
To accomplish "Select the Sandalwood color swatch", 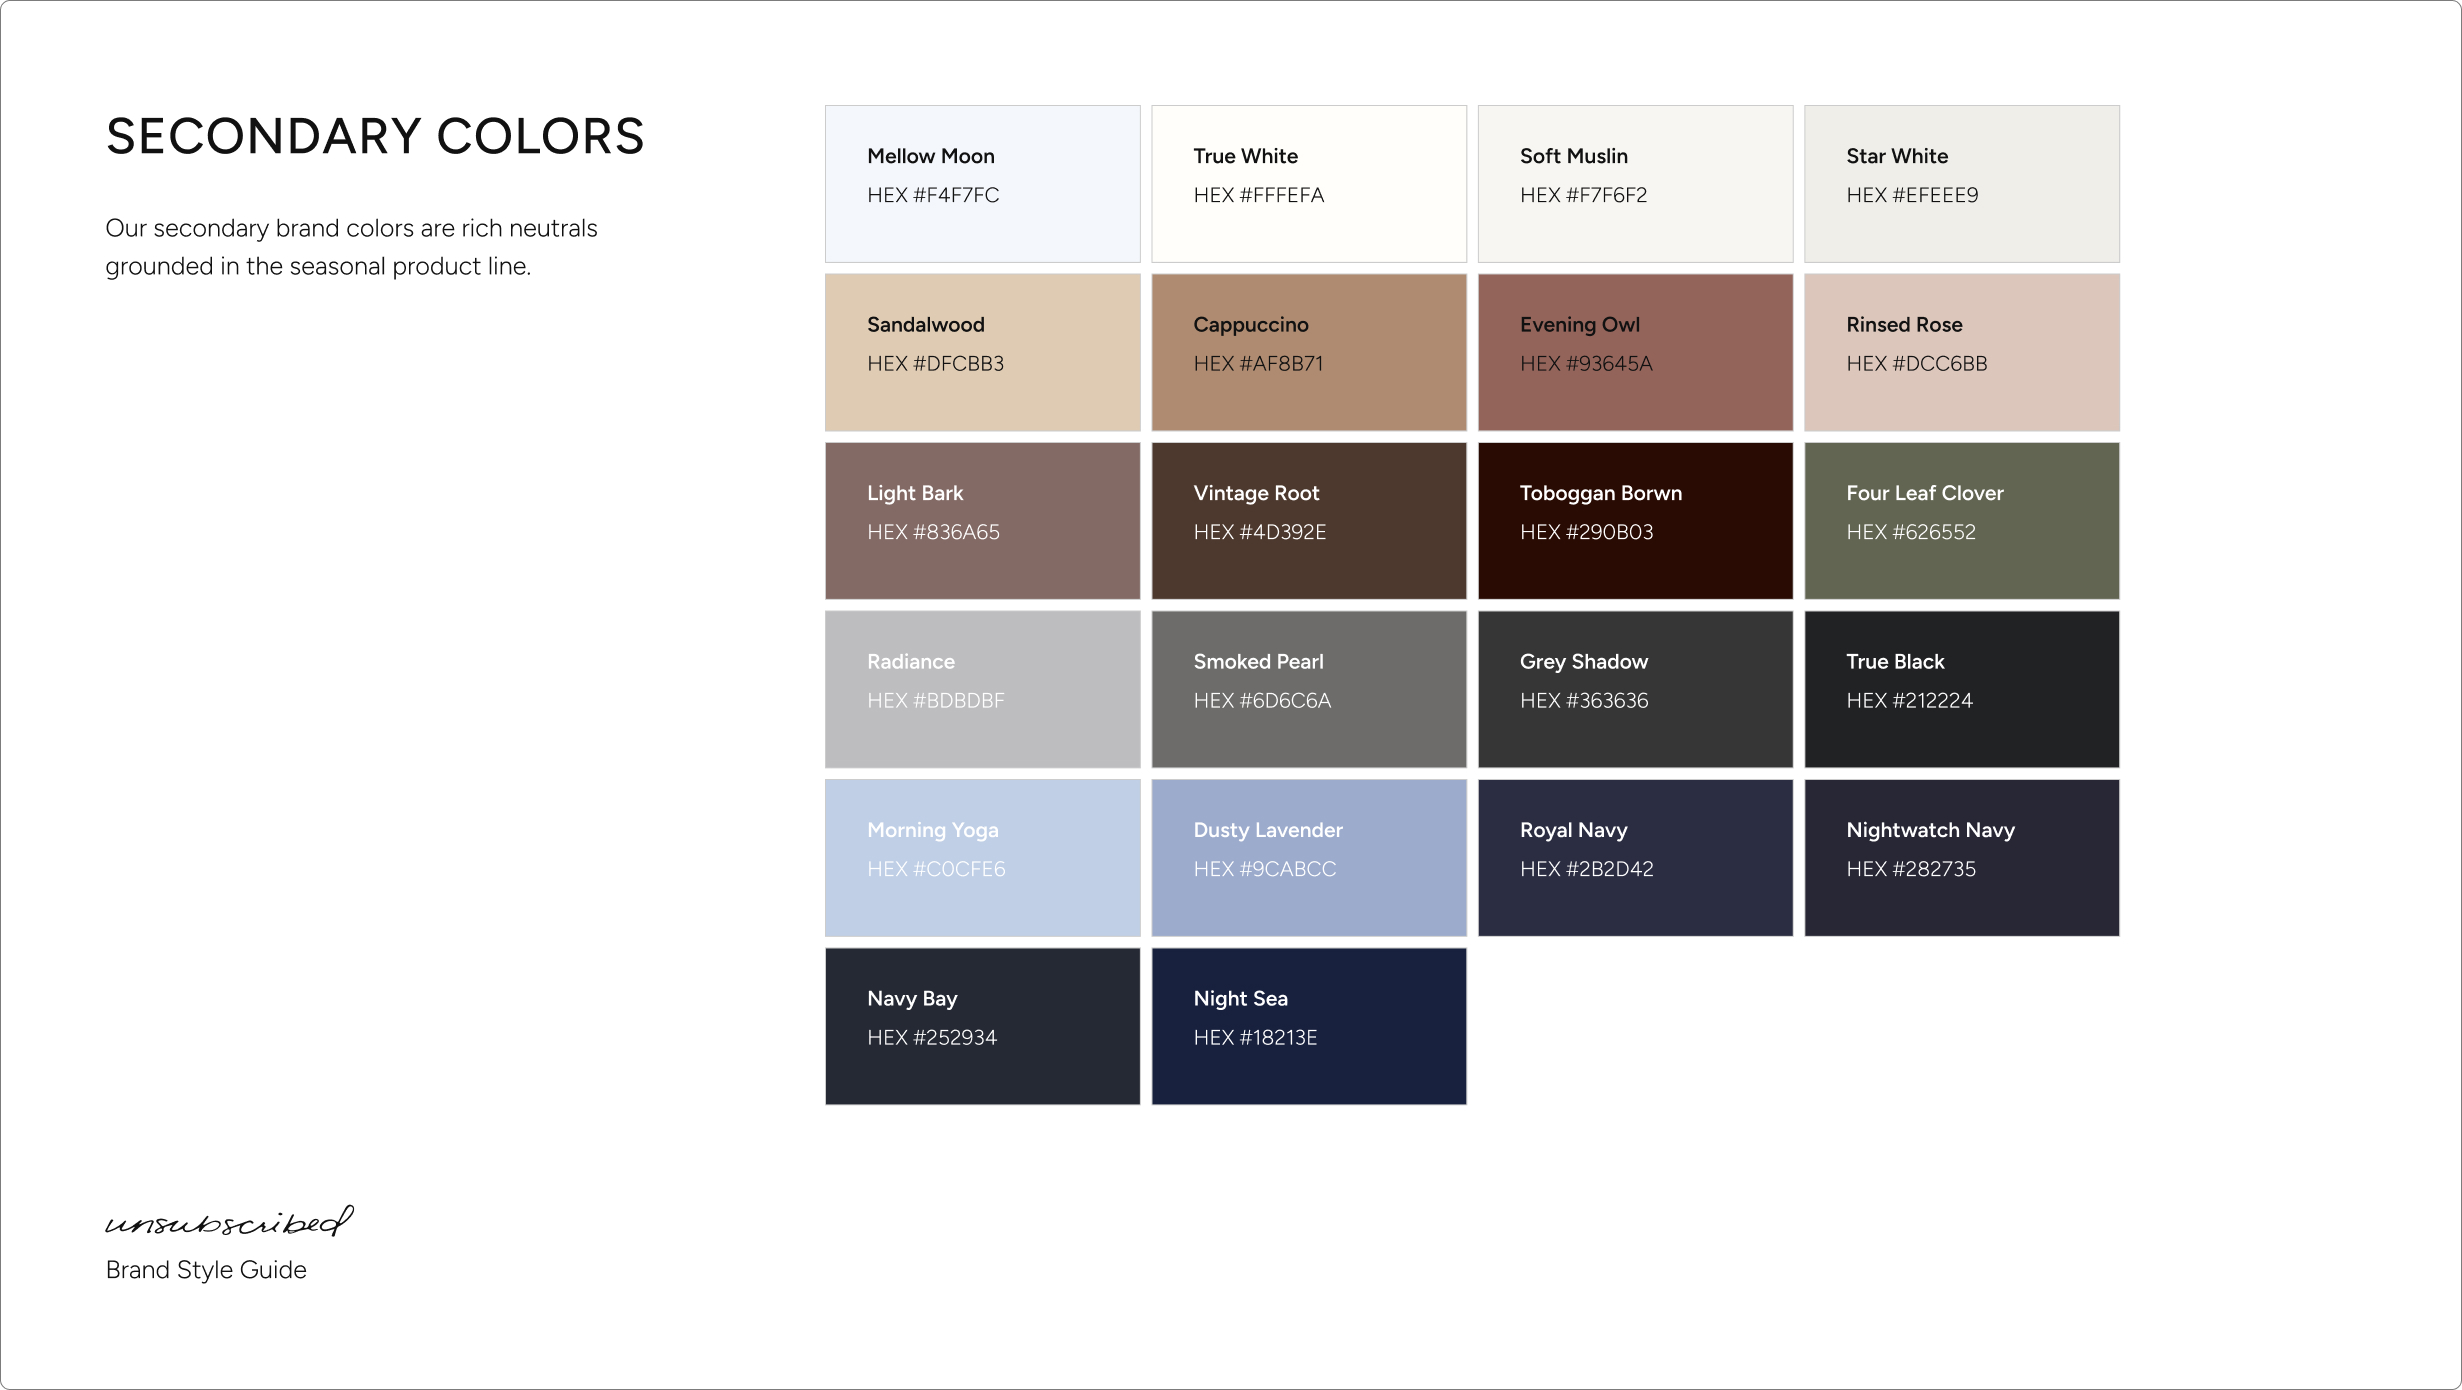I will (982, 352).
